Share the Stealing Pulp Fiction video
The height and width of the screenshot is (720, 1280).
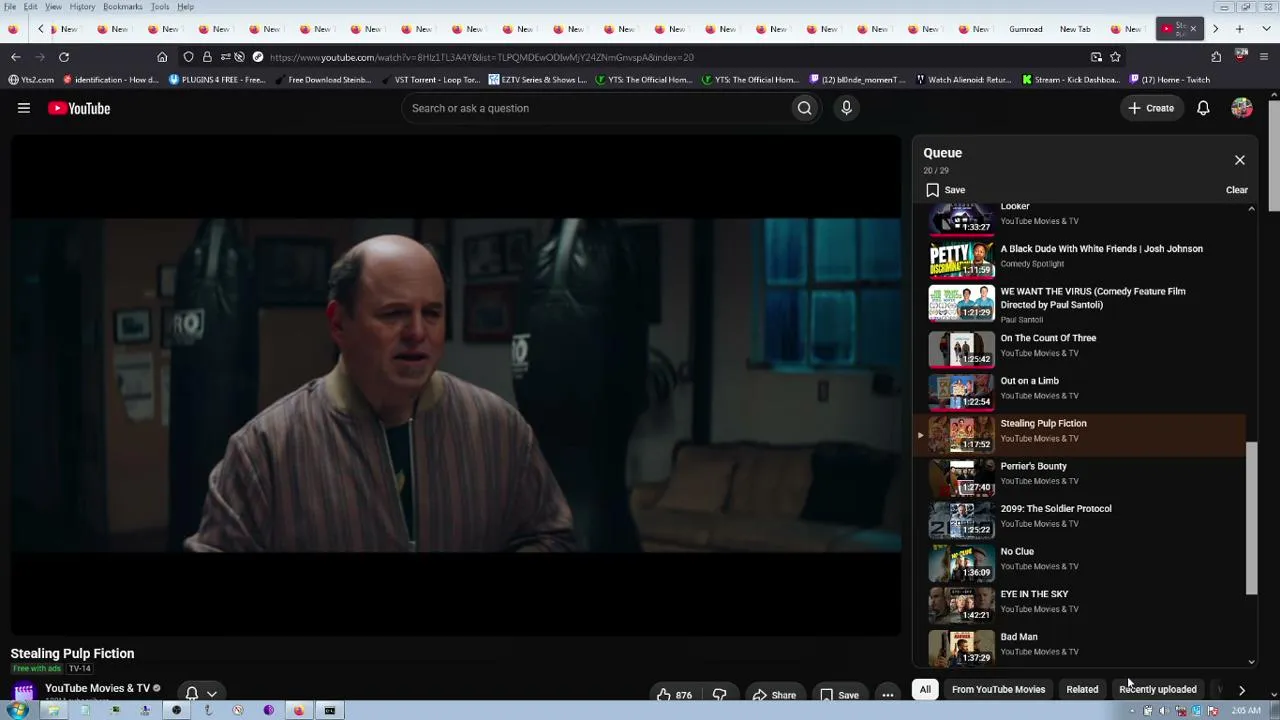[x=774, y=695]
